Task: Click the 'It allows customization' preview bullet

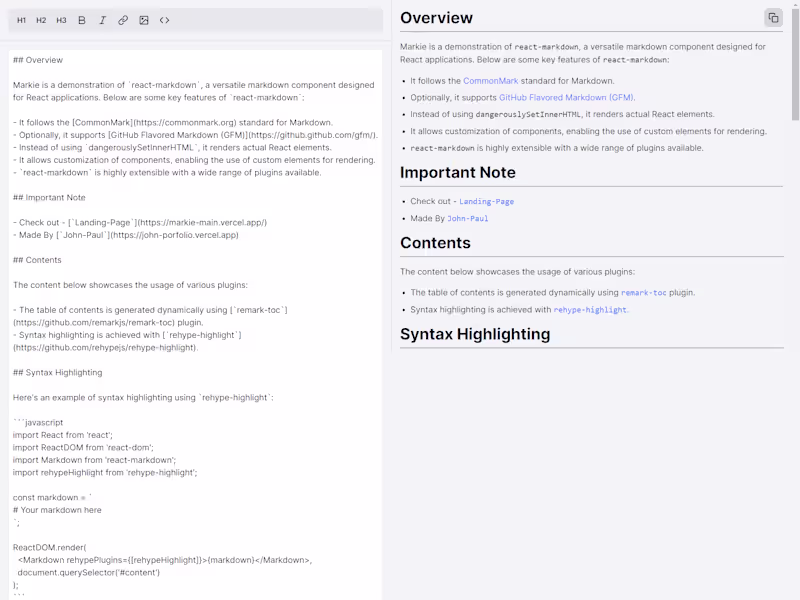Action: coord(588,131)
